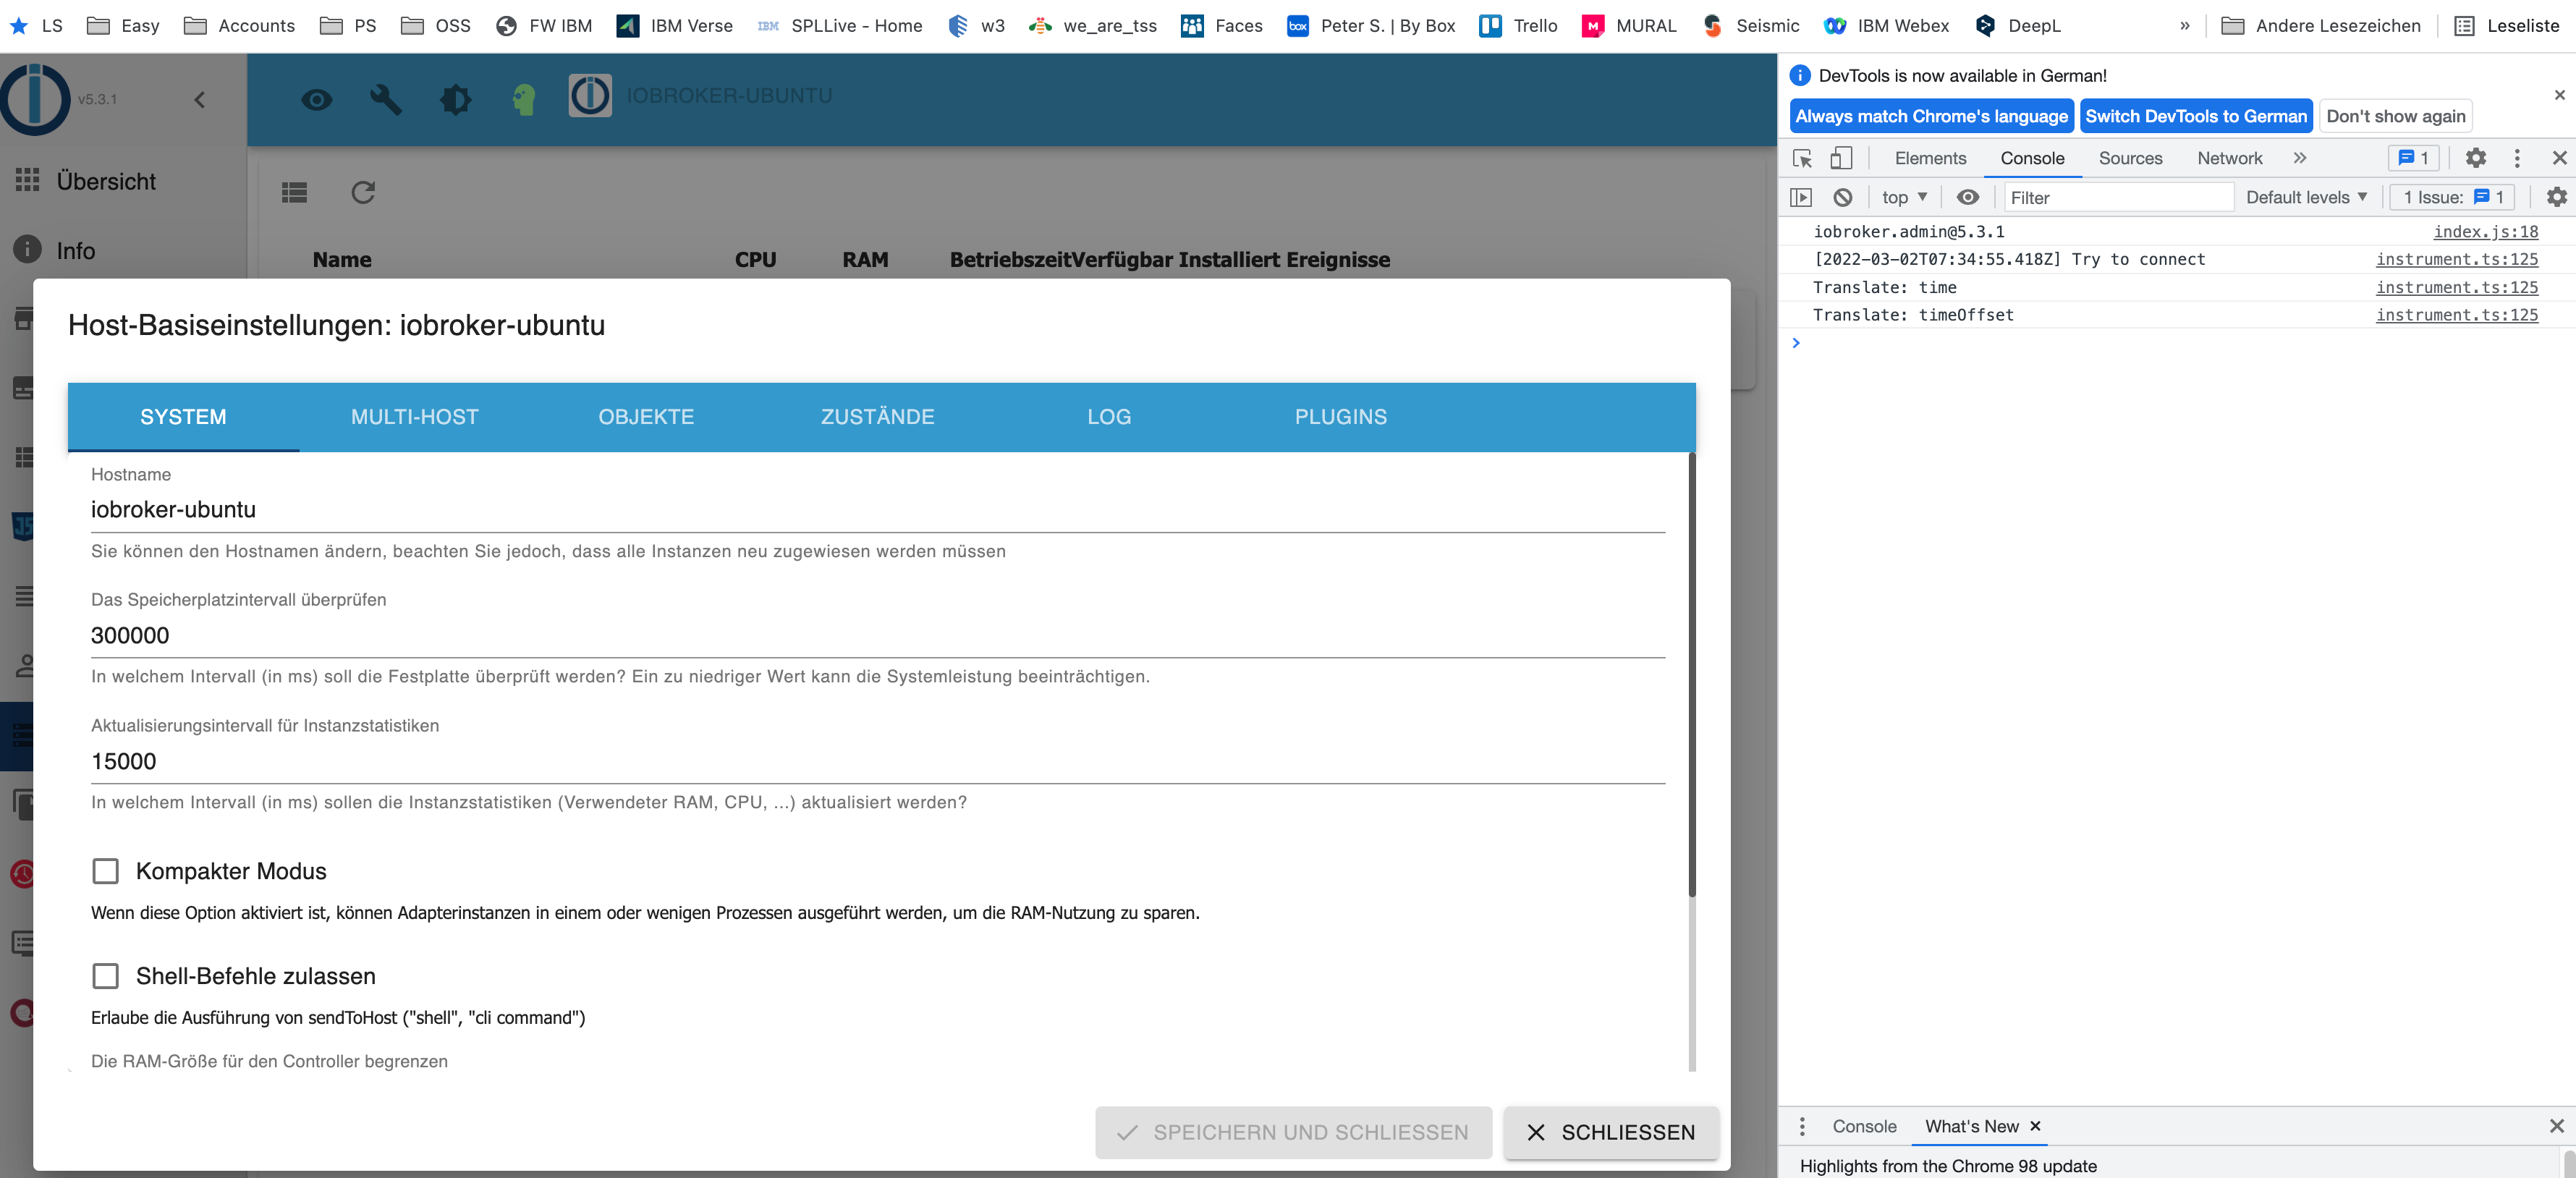Click the reload hosts refresh icon
The height and width of the screenshot is (1178, 2576).
click(x=363, y=192)
